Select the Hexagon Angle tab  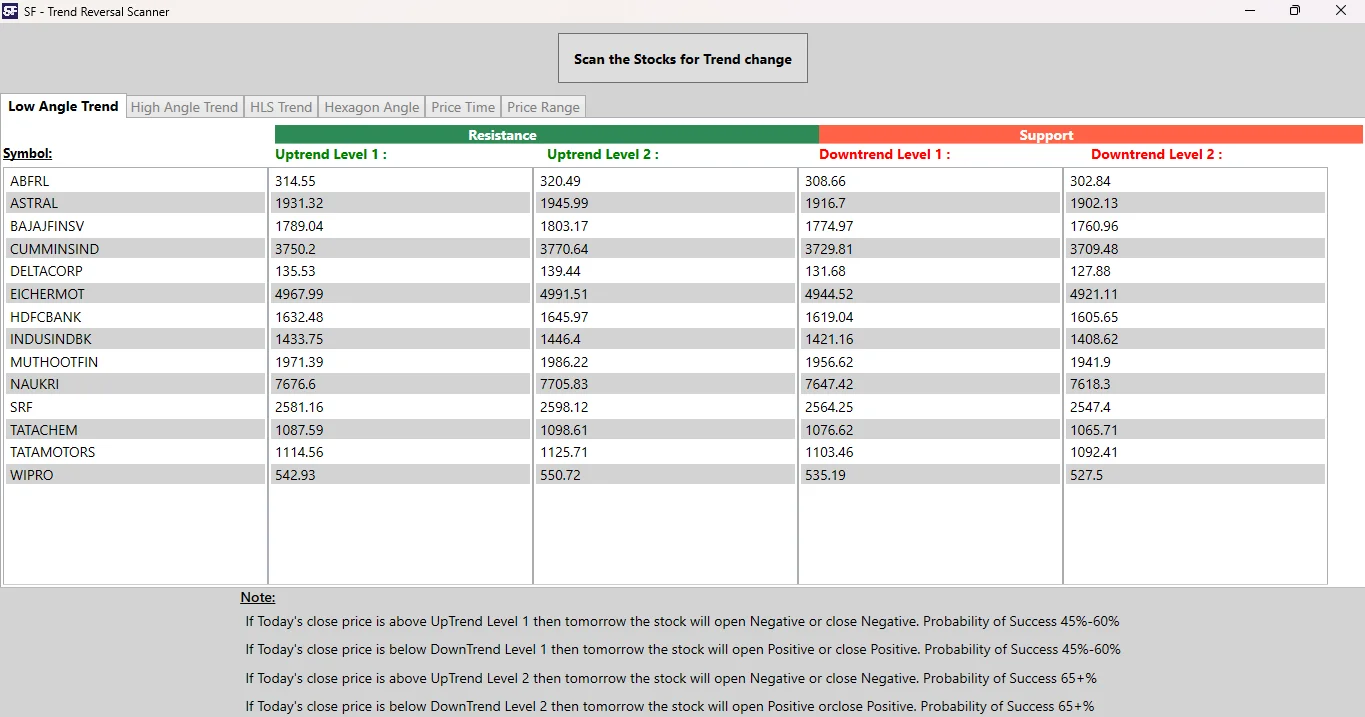point(371,106)
